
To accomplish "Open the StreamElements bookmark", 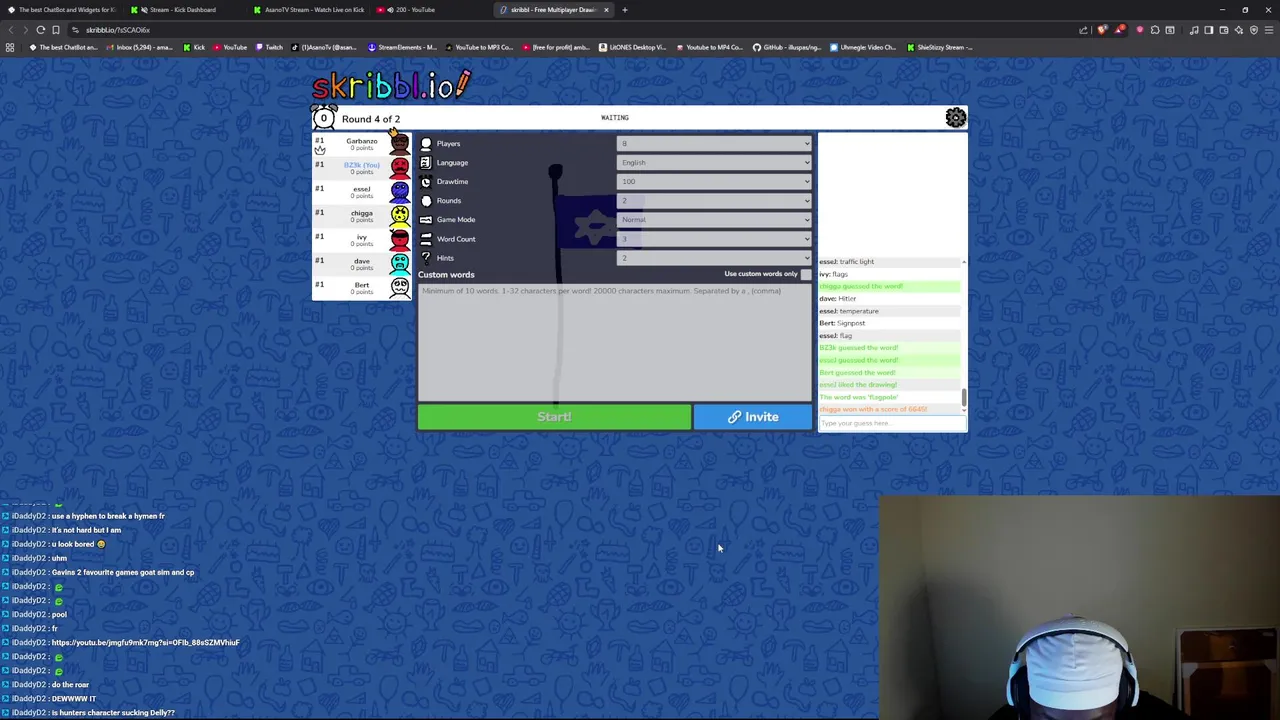I will tap(403, 47).
